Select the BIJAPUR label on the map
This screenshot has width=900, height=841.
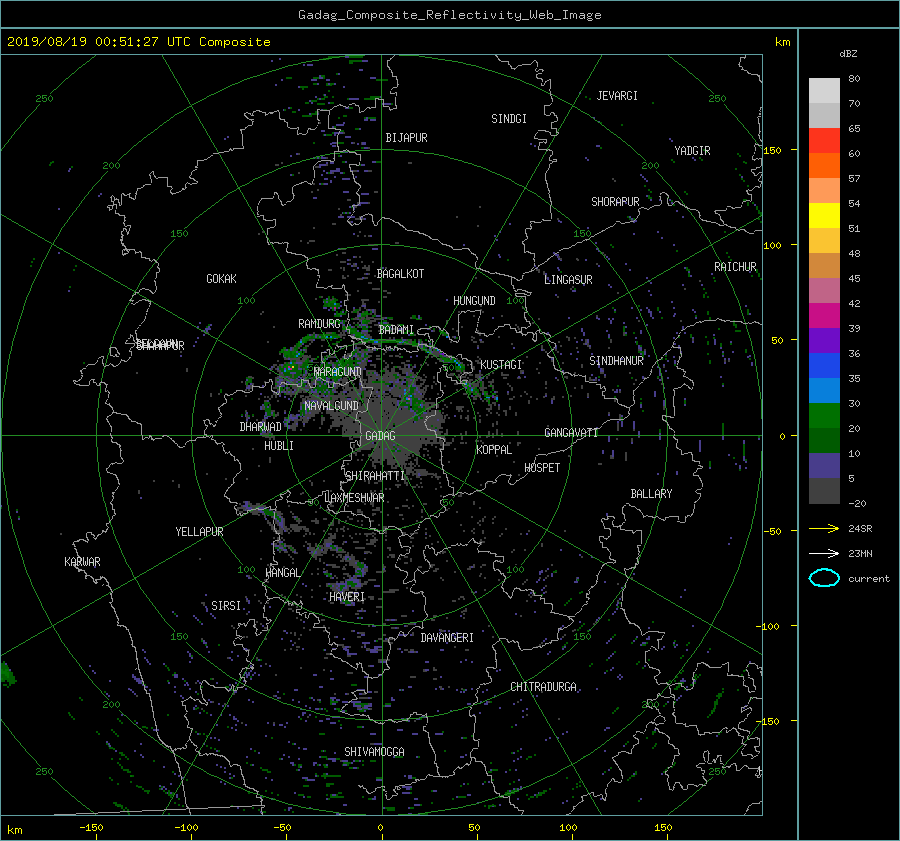[x=406, y=138]
